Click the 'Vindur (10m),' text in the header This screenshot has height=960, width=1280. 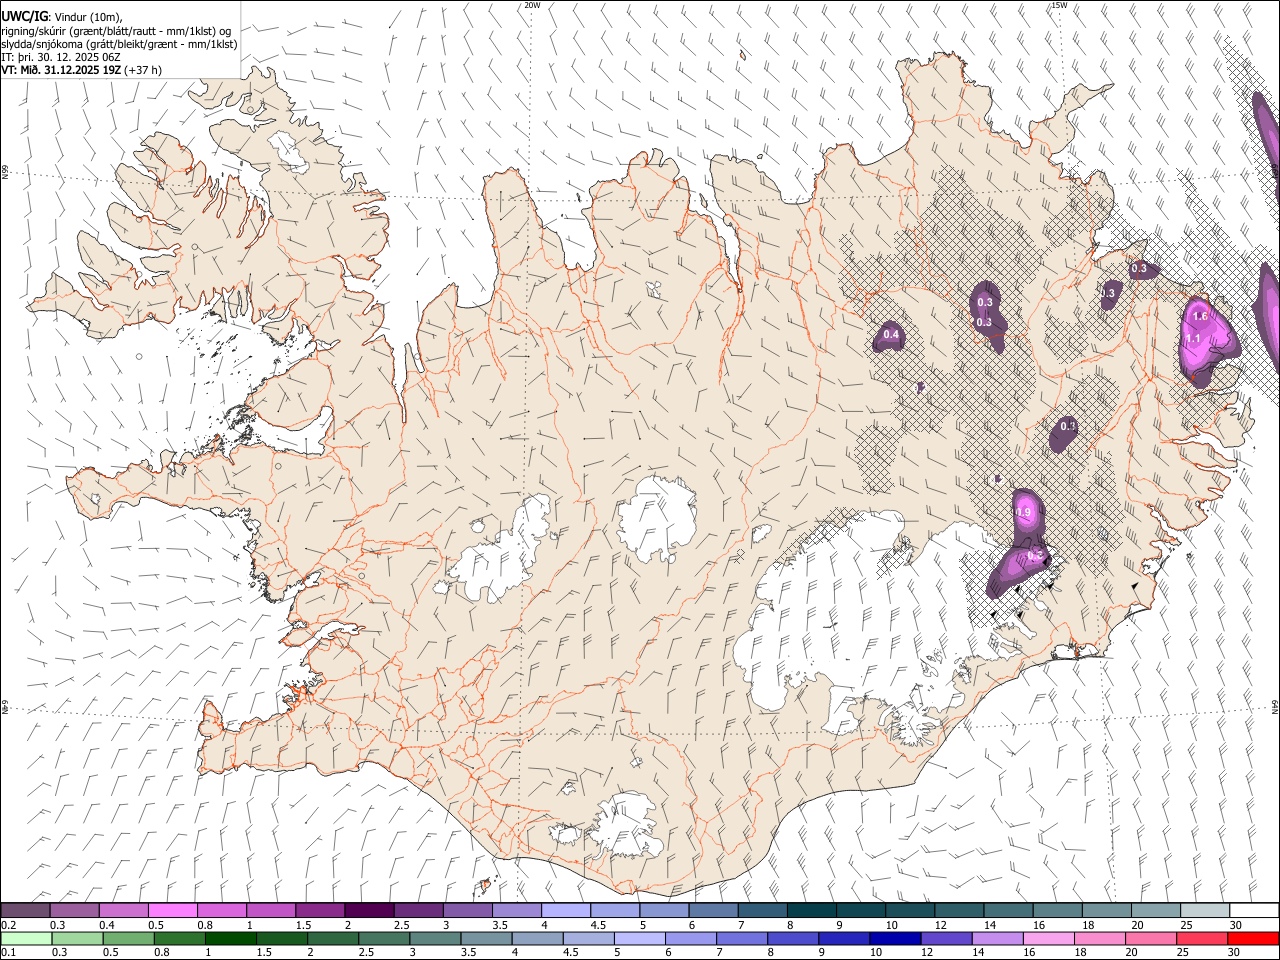(88, 16)
